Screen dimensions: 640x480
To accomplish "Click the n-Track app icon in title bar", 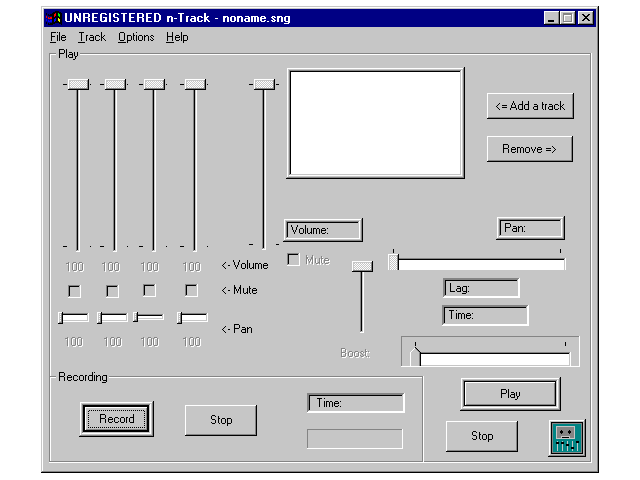I will 53,17.
